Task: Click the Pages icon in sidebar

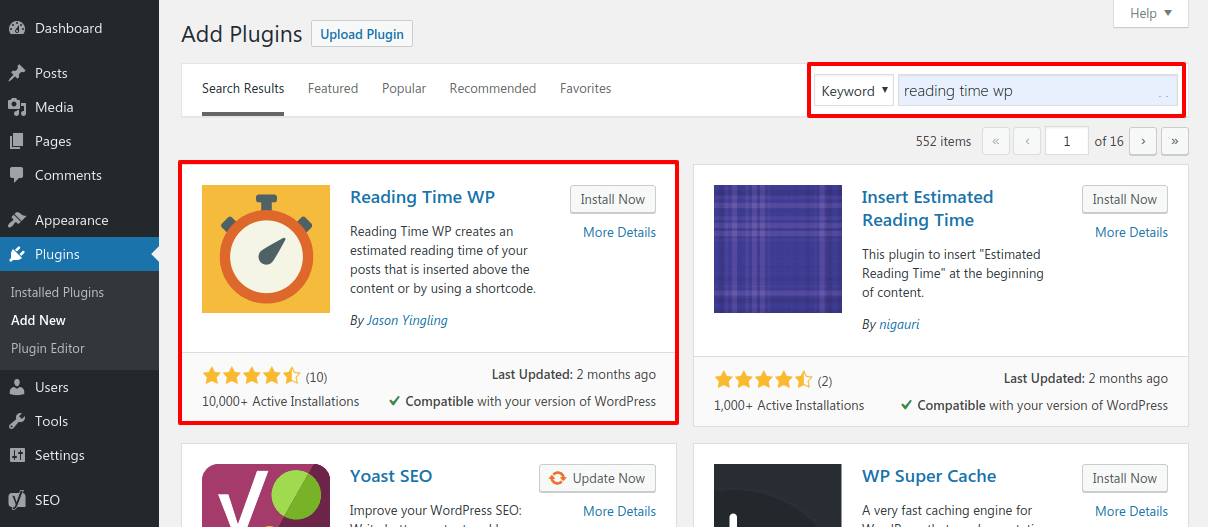Action: coord(17,141)
